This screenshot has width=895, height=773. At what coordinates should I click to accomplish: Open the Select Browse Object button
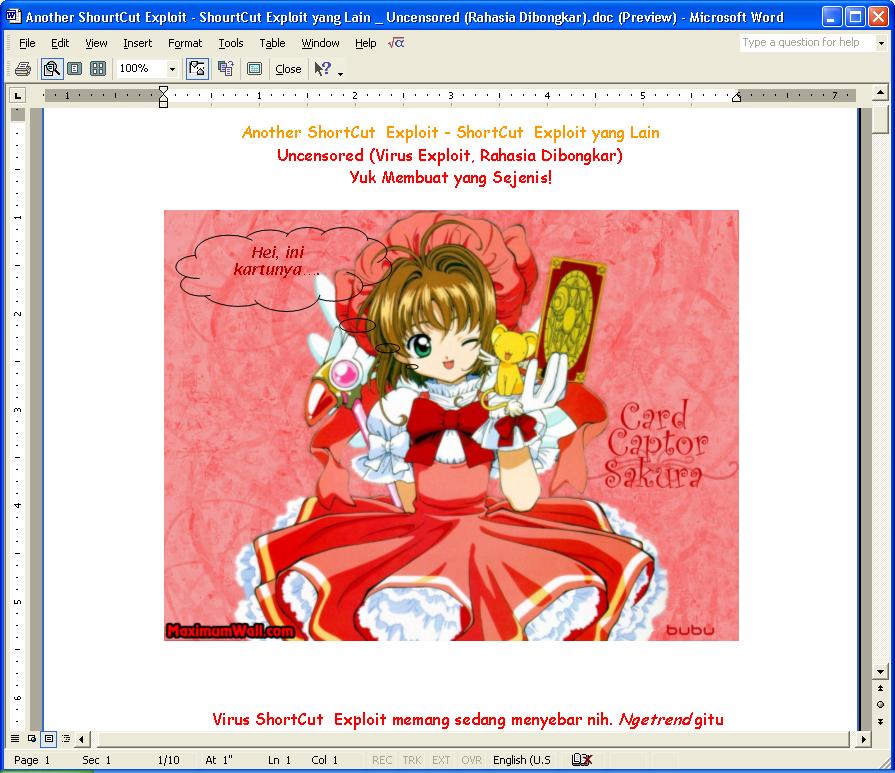tap(880, 704)
